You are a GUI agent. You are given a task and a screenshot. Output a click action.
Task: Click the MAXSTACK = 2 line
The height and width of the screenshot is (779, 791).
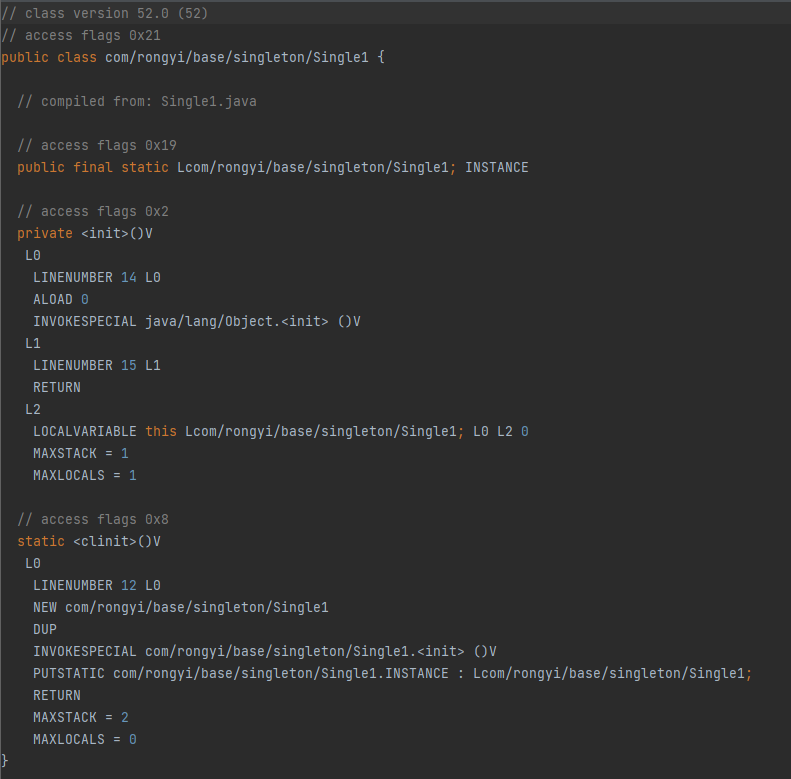click(x=80, y=717)
